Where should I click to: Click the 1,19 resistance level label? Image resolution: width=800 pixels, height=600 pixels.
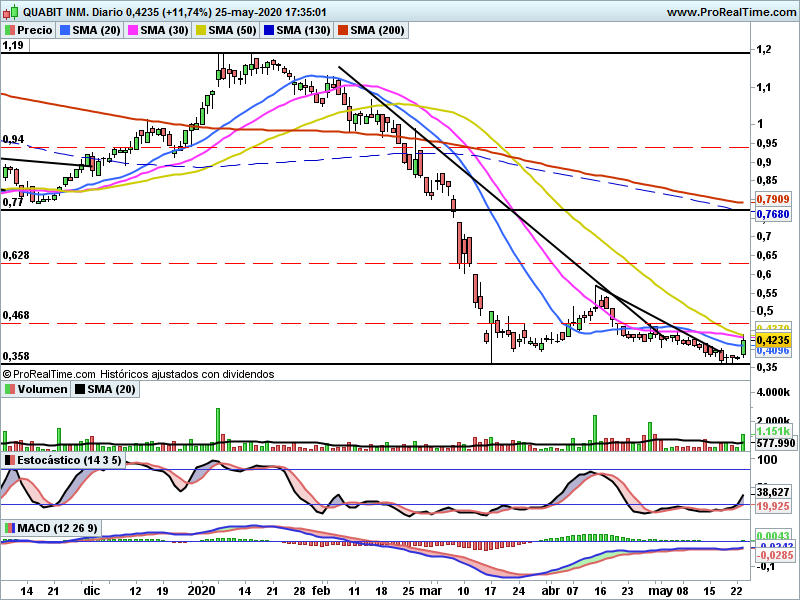[13, 45]
